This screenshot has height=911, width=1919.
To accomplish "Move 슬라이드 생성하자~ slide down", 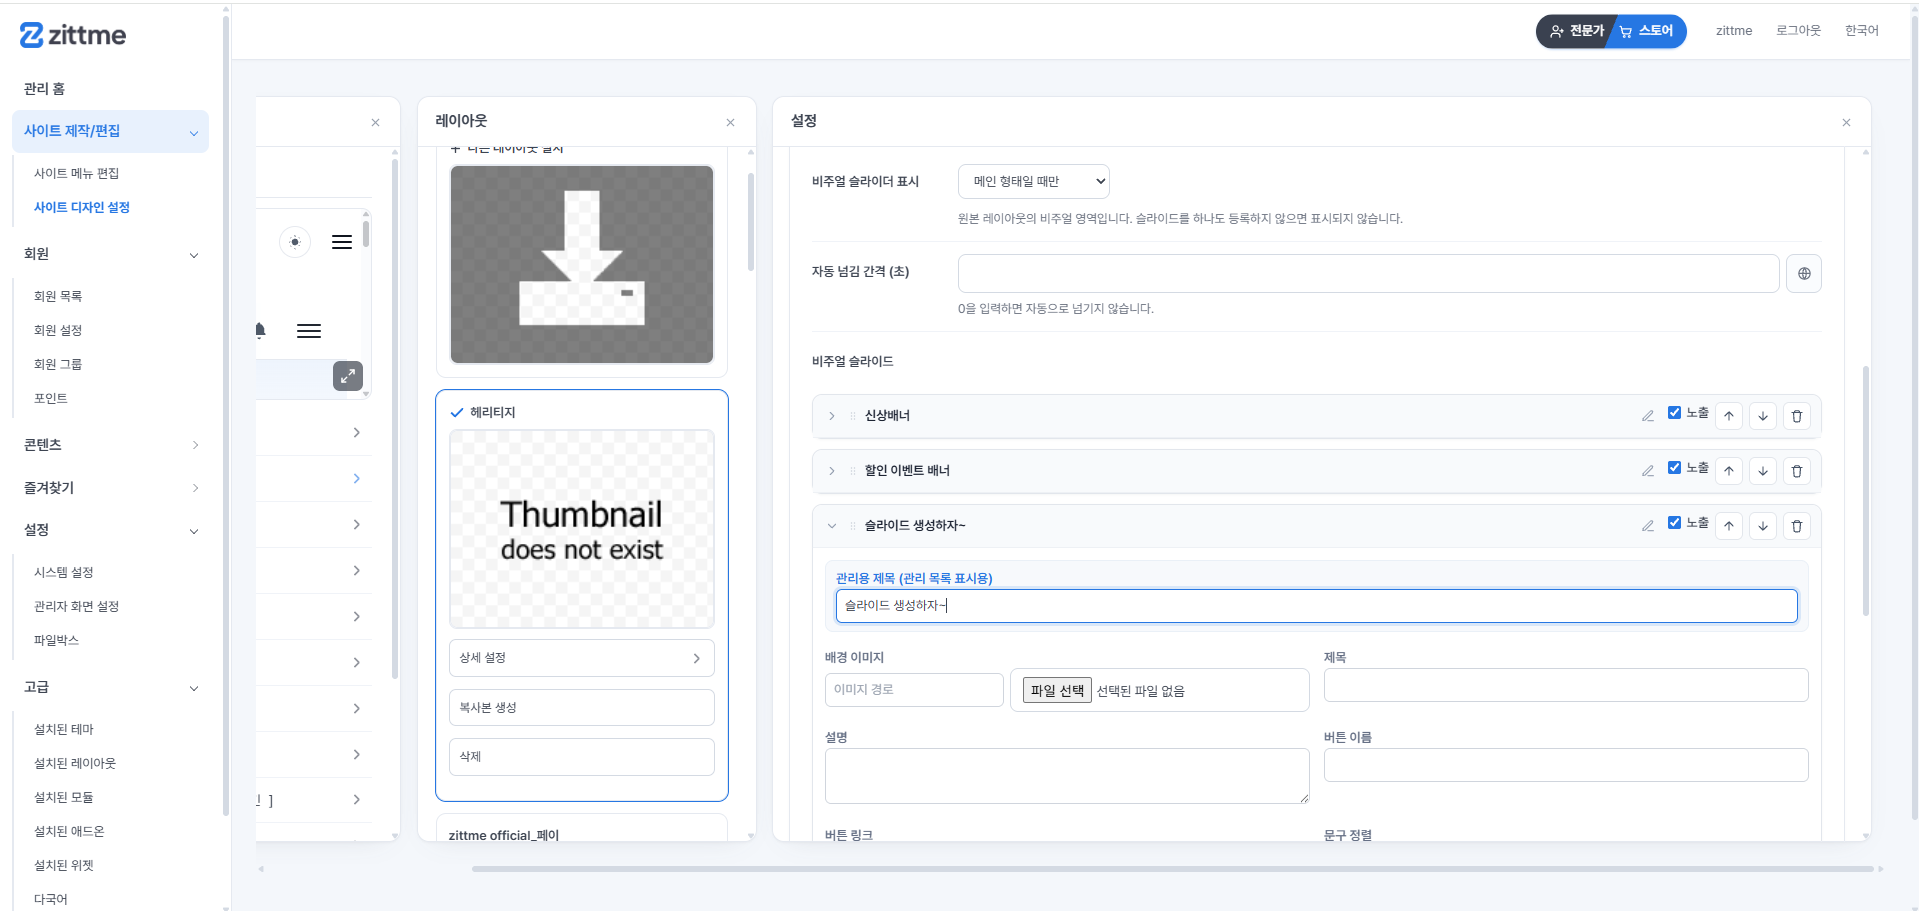I will pos(1763,526).
